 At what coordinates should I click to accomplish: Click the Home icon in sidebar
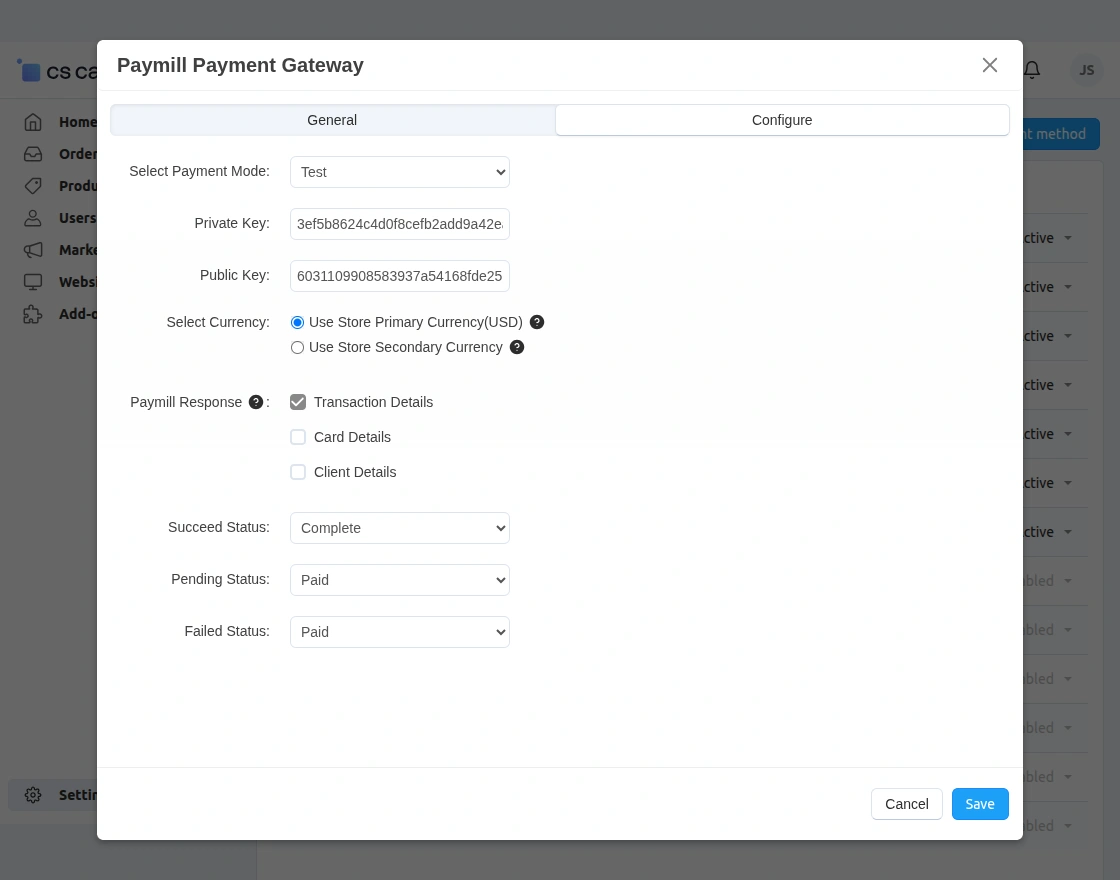click(x=33, y=122)
